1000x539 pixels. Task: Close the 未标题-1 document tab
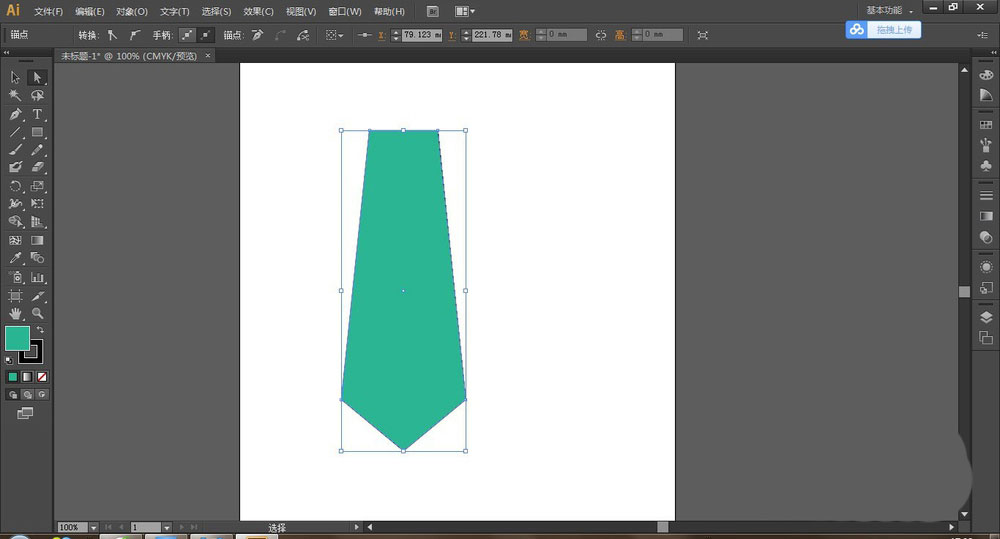[x=209, y=56]
